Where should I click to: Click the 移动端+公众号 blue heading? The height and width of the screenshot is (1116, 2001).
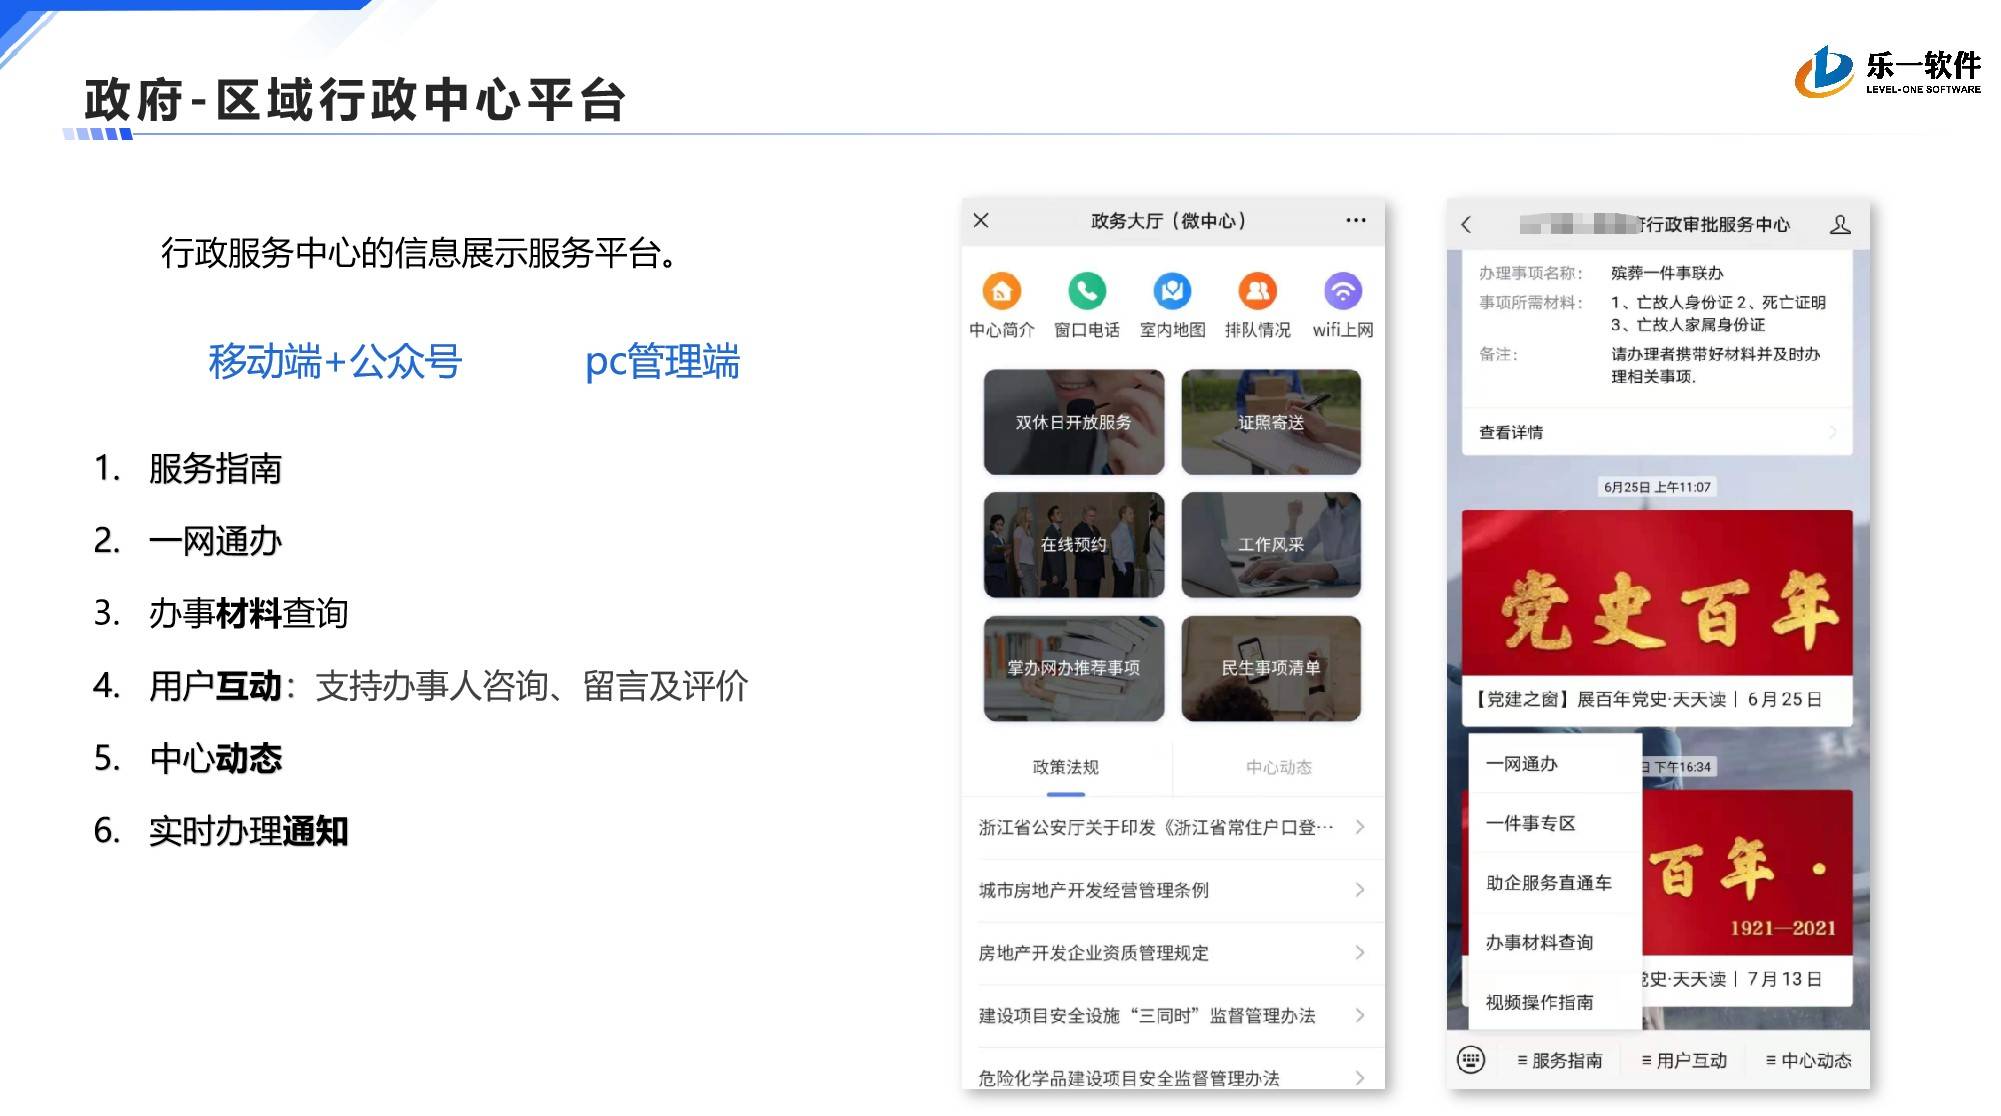click(x=335, y=361)
